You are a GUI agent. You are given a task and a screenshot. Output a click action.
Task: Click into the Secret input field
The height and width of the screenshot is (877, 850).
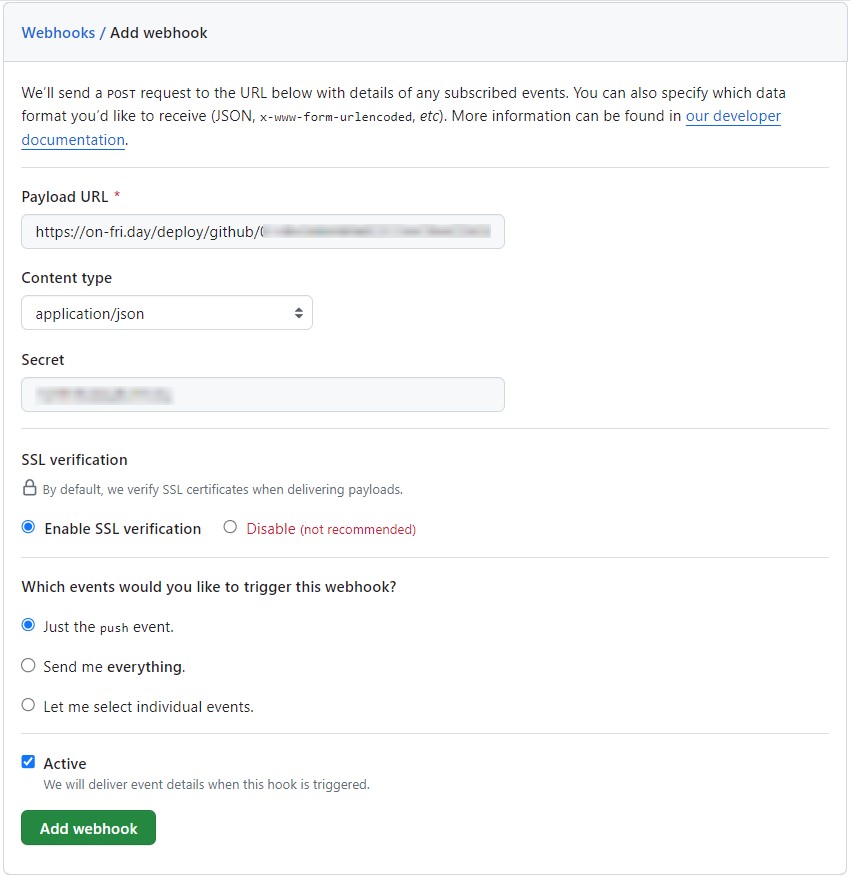(262, 395)
